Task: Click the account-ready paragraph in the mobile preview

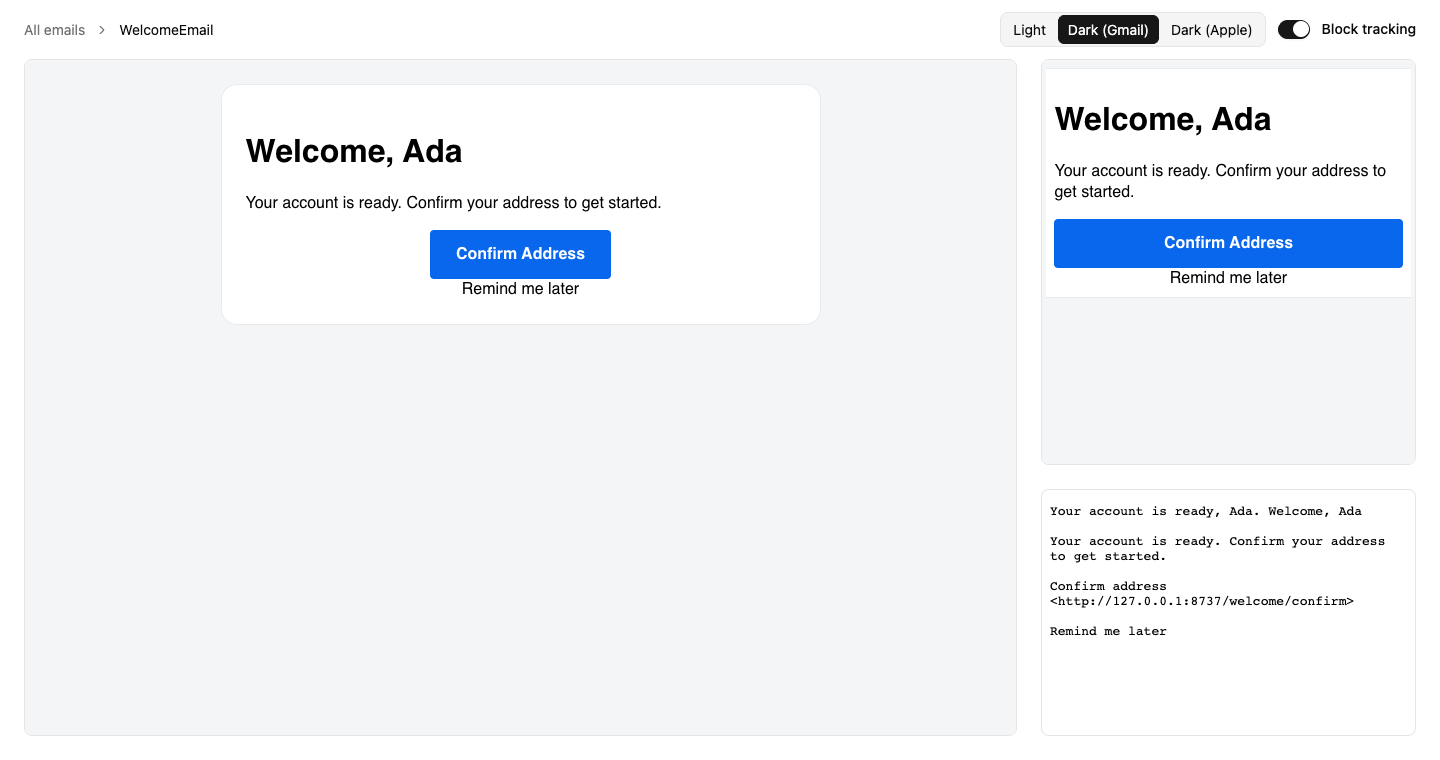Action: tap(1220, 181)
